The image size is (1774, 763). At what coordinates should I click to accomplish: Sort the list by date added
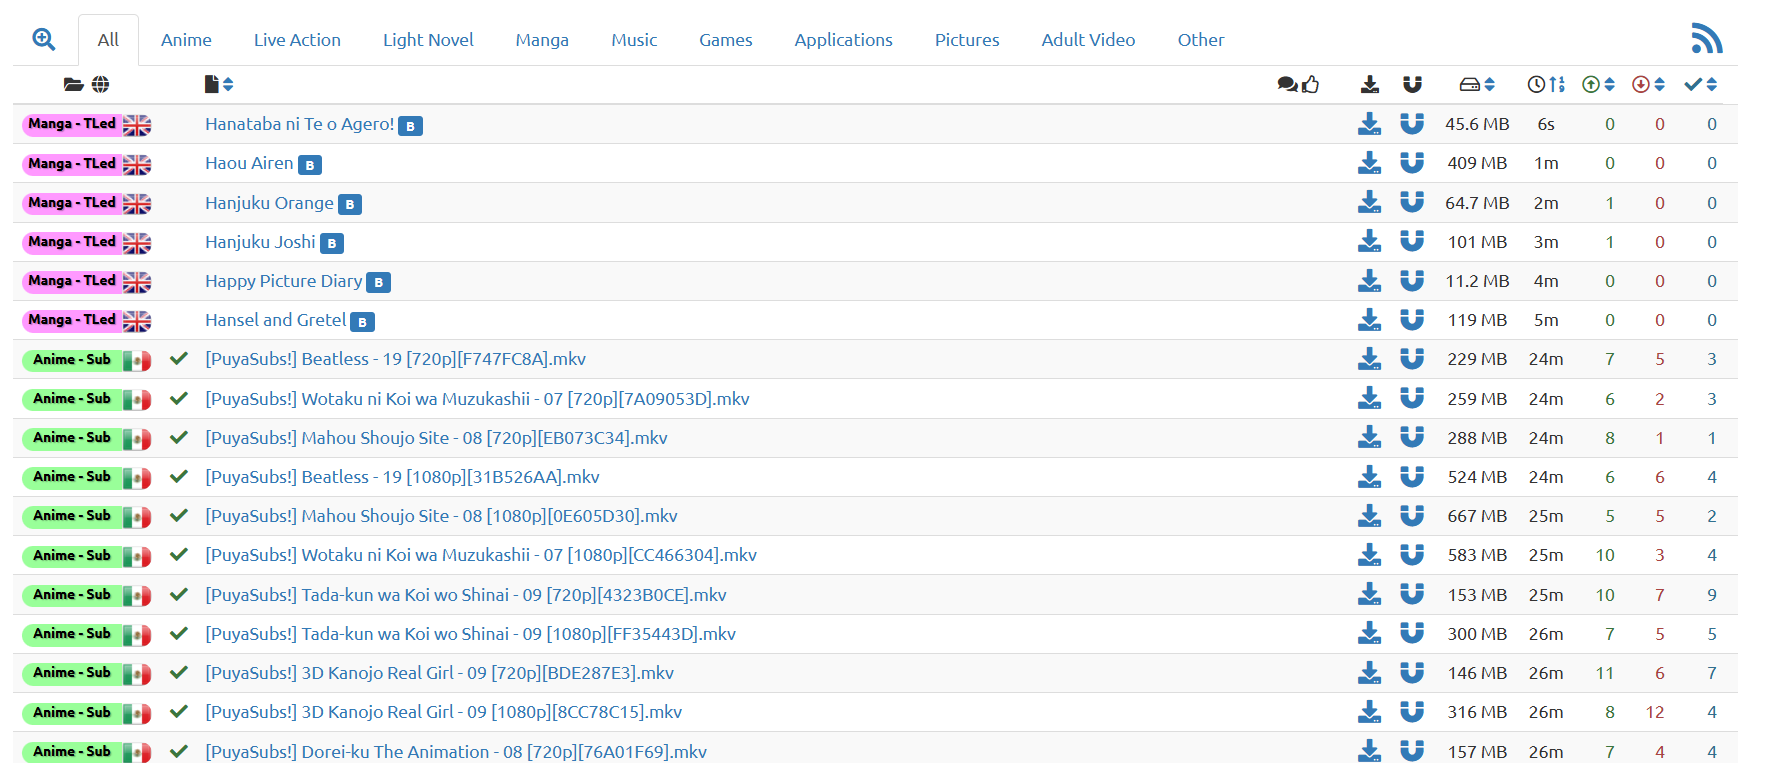(x=1546, y=85)
